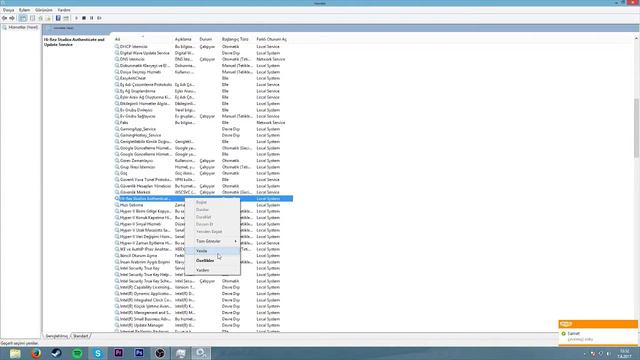
Task: Click the orange Skype notification popup
Action: click(598, 333)
